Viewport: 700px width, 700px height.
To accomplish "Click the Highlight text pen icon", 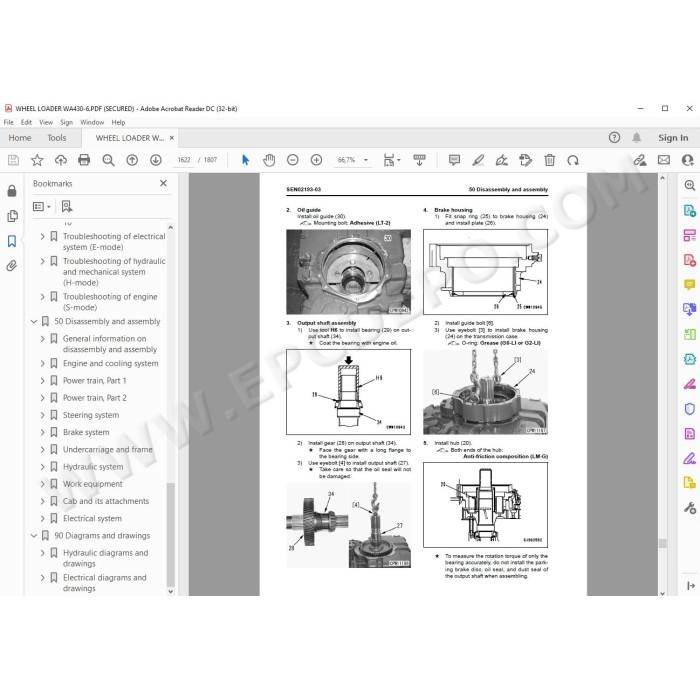I will point(478,160).
